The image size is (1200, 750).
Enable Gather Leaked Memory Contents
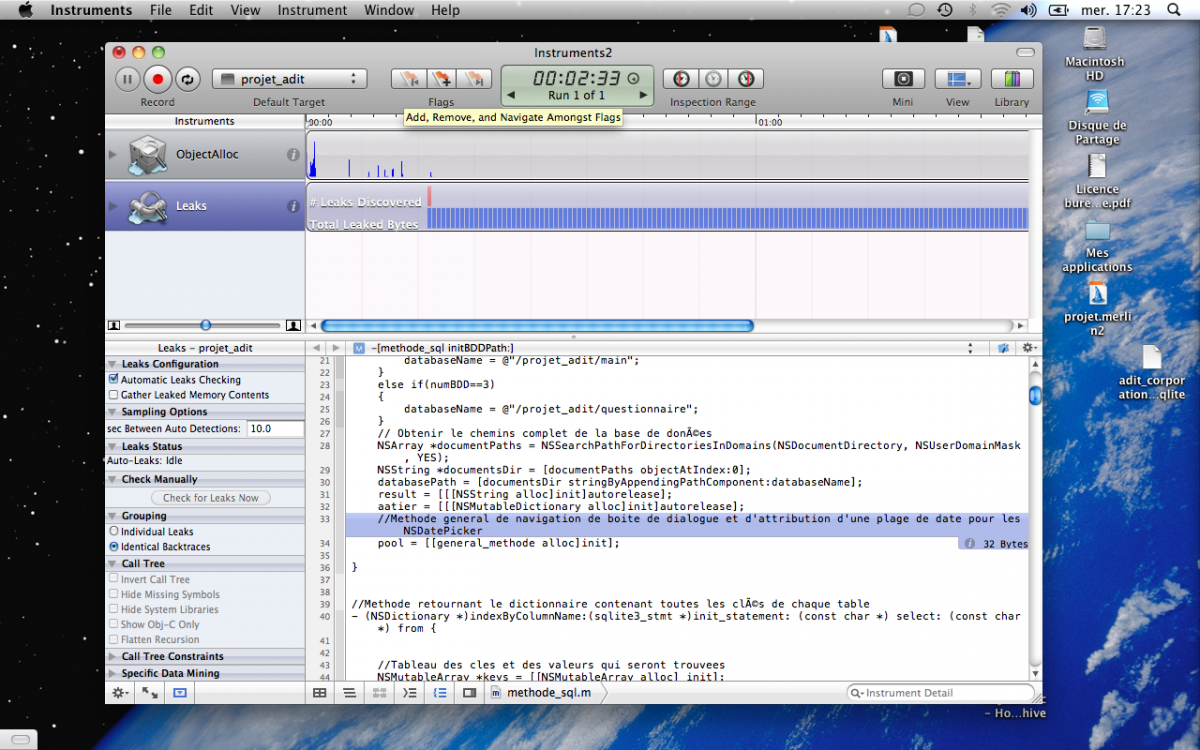[113, 395]
